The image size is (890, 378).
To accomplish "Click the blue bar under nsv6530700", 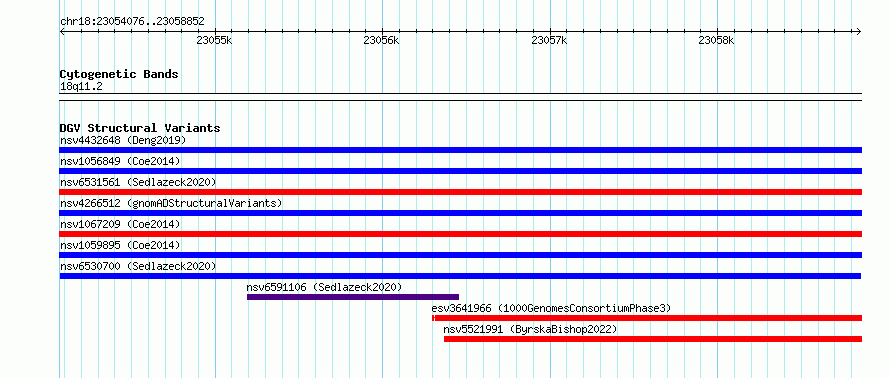I will [x=460, y=276].
